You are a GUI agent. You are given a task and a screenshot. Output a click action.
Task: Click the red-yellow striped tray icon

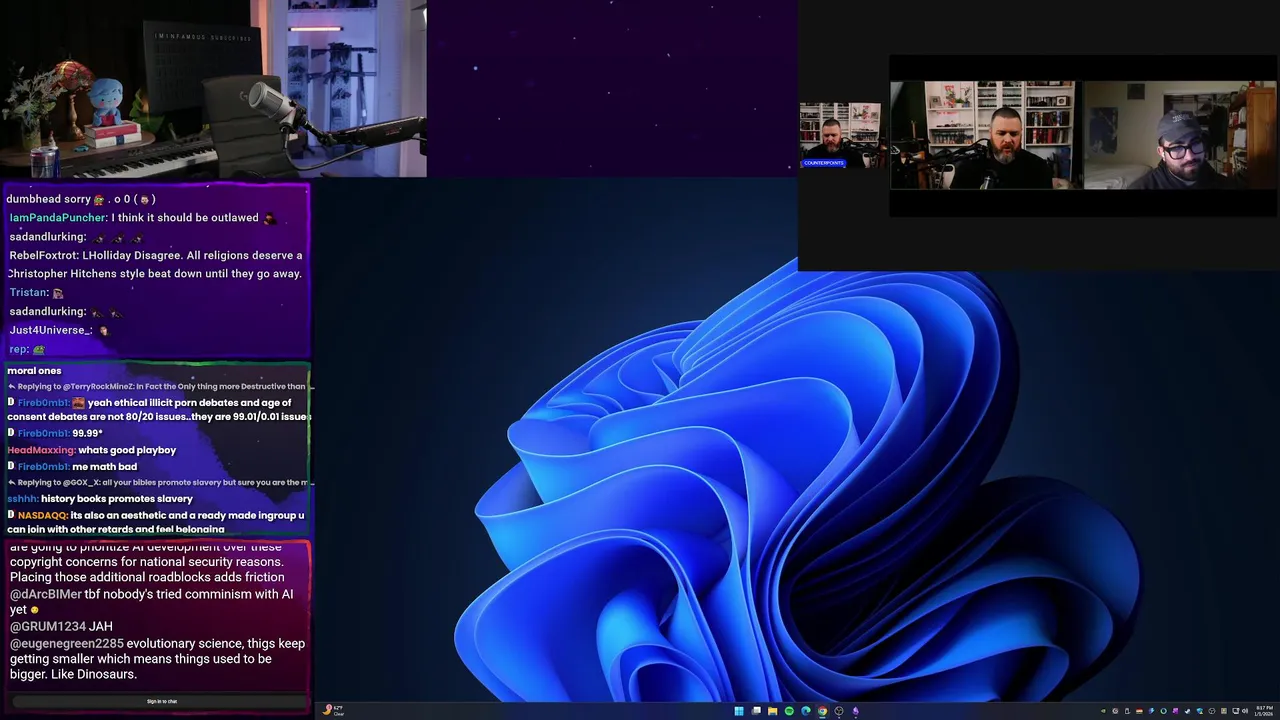tap(1139, 711)
